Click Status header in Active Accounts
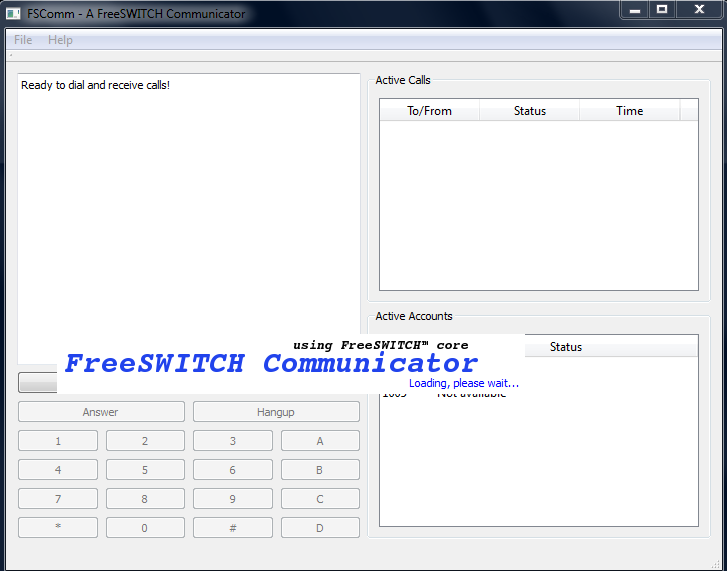 click(x=566, y=347)
